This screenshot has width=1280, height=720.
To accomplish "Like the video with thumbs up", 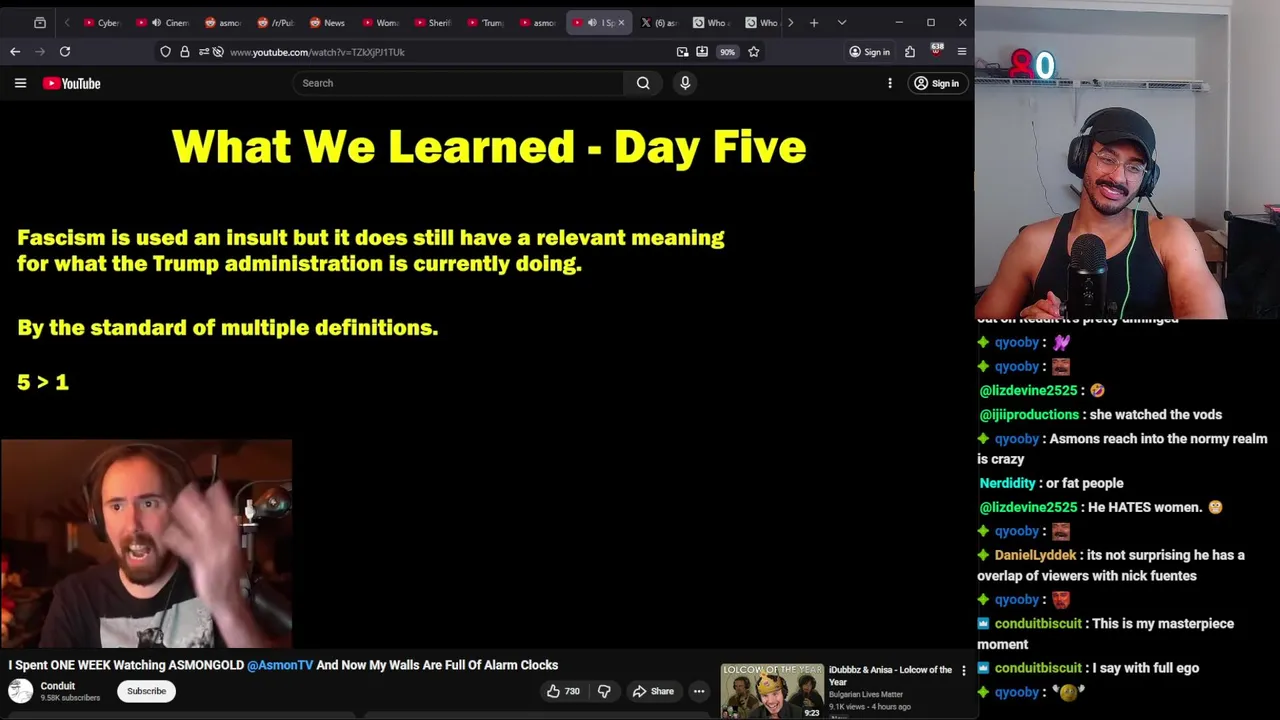I will [563, 691].
